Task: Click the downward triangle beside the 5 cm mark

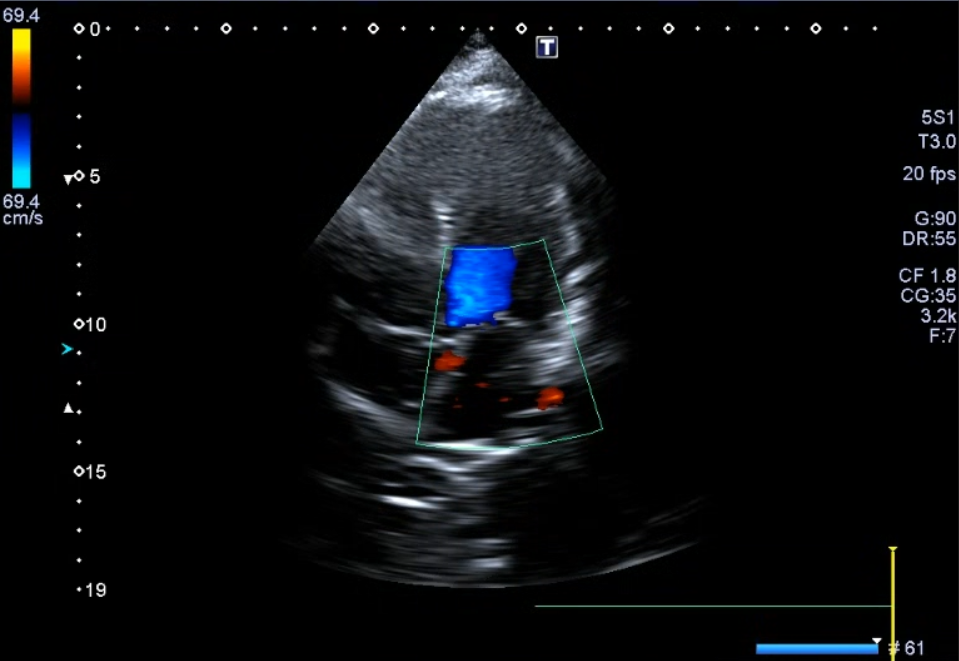Action: [68, 179]
